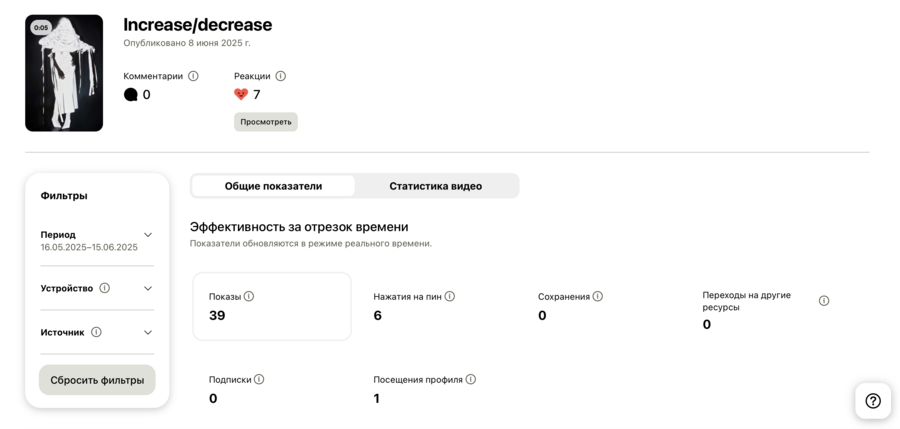The width and height of the screenshot is (900, 429).
Task: Expand the Период date range filter
Action: pyautogui.click(x=148, y=236)
